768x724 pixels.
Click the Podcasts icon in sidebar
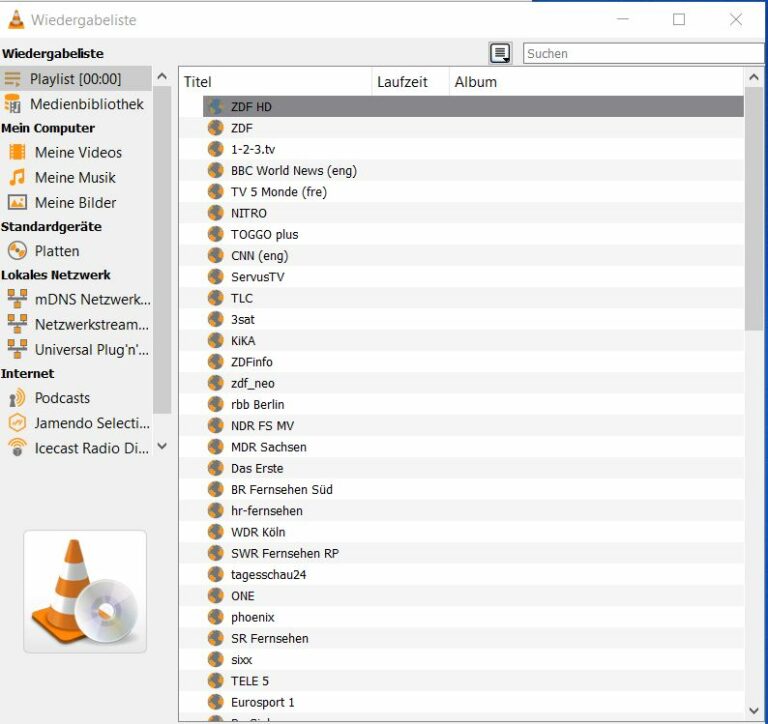coord(17,398)
